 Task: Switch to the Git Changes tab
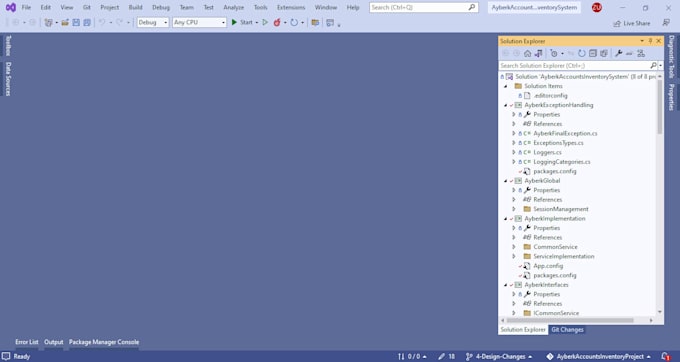567,330
